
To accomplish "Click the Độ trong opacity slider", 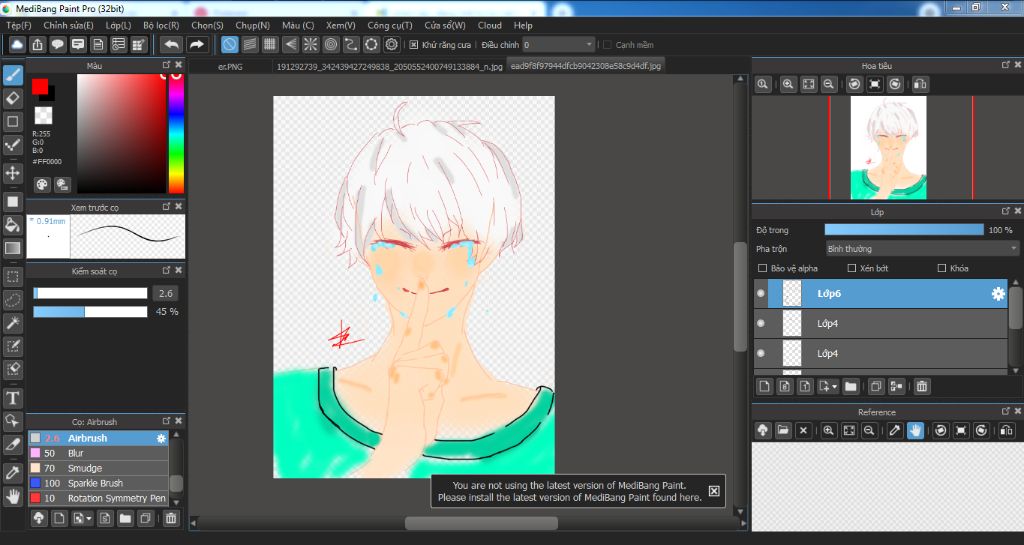I will (x=904, y=230).
